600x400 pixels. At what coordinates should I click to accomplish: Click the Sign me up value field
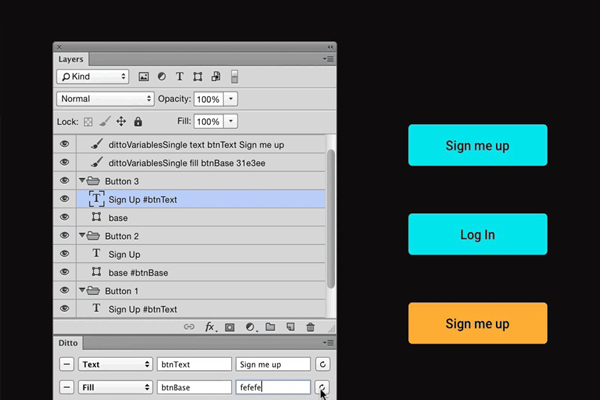[273, 364]
